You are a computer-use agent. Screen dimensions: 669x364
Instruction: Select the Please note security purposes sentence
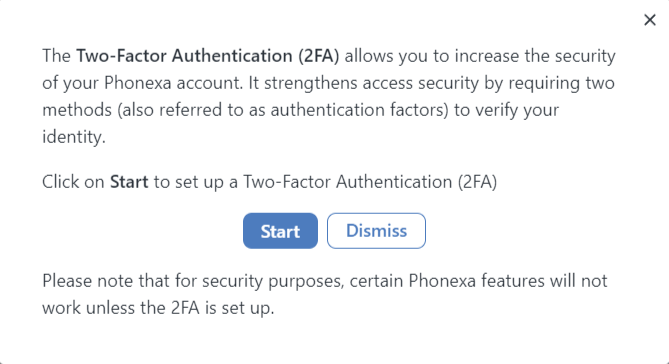(x=324, y=294)
